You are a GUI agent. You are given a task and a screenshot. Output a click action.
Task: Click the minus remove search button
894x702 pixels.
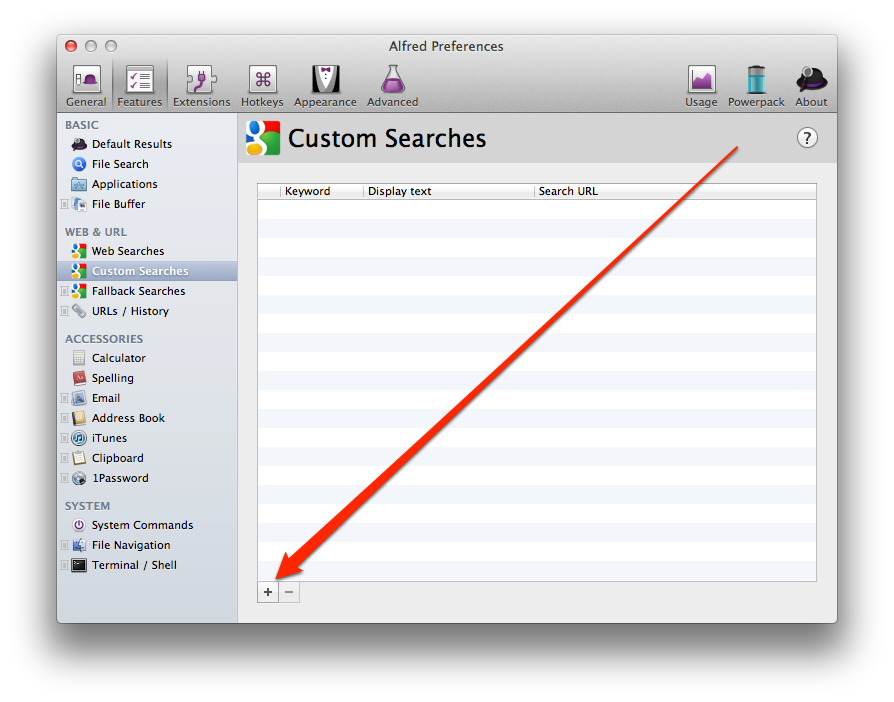(289, 592)
